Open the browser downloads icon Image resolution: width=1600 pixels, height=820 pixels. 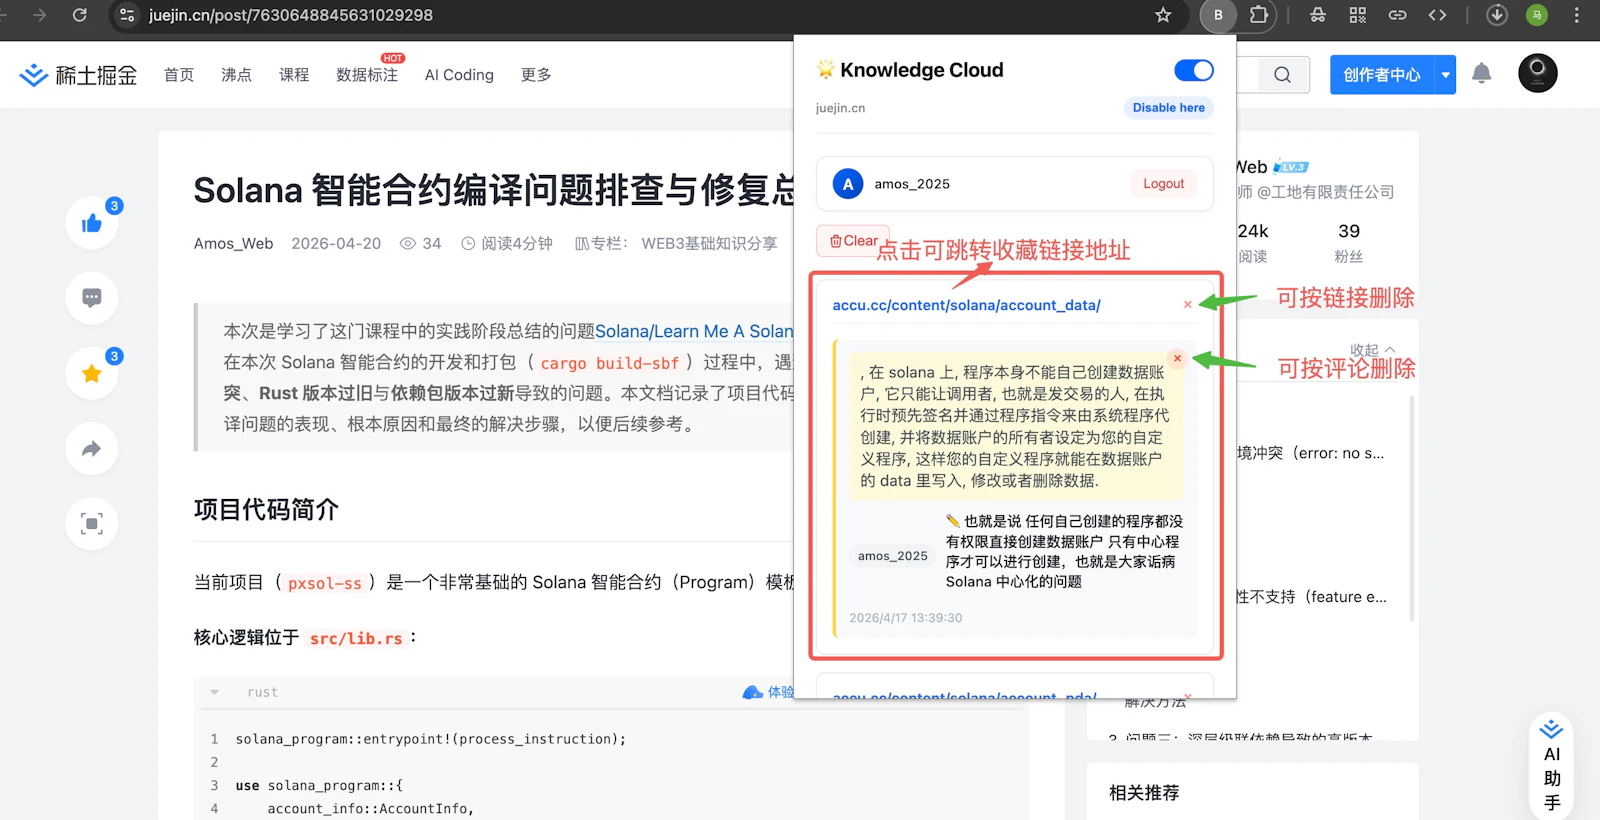point(1496,15)
